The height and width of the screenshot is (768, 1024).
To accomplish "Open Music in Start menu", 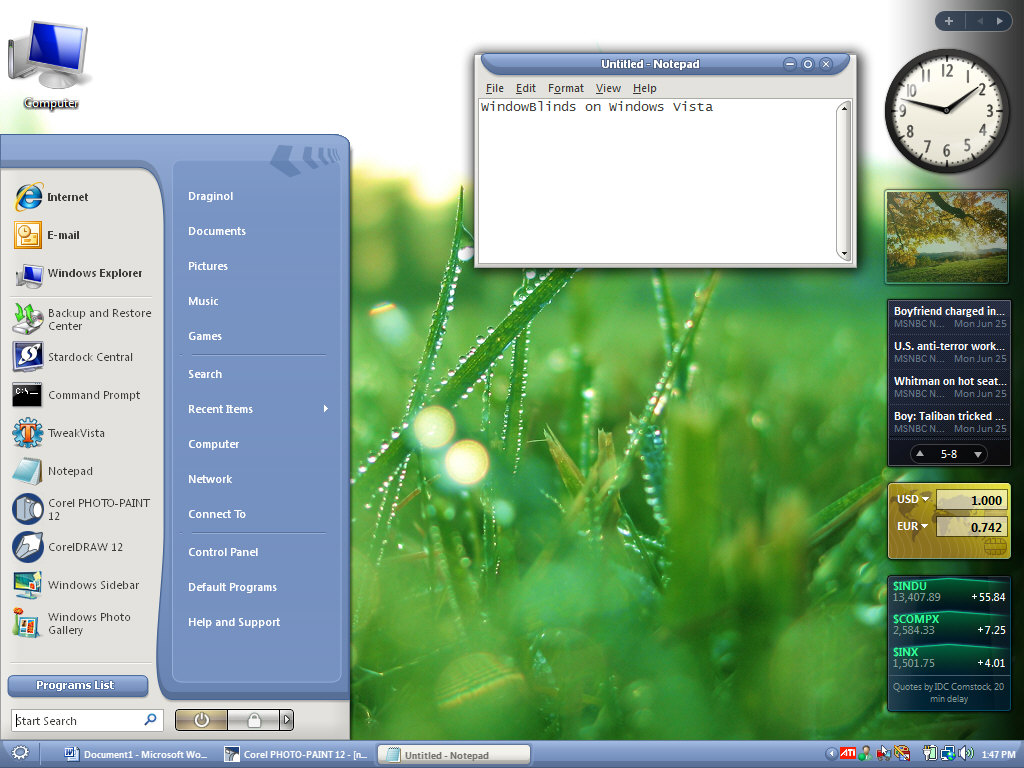I will pyautogui.click(x=203, y=301).
